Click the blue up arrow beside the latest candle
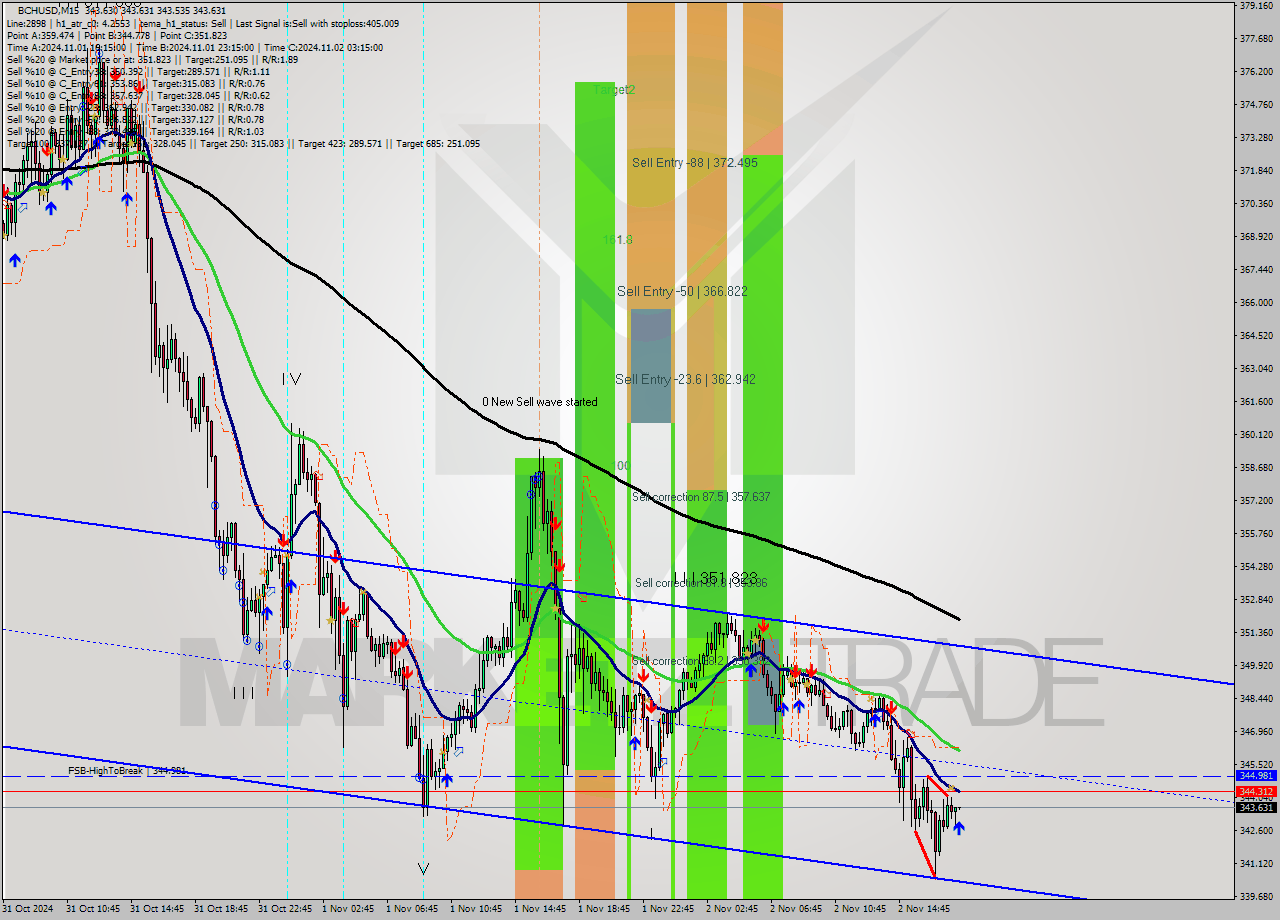This screenshot has height=920, width=1280. [x=959, y=828]
